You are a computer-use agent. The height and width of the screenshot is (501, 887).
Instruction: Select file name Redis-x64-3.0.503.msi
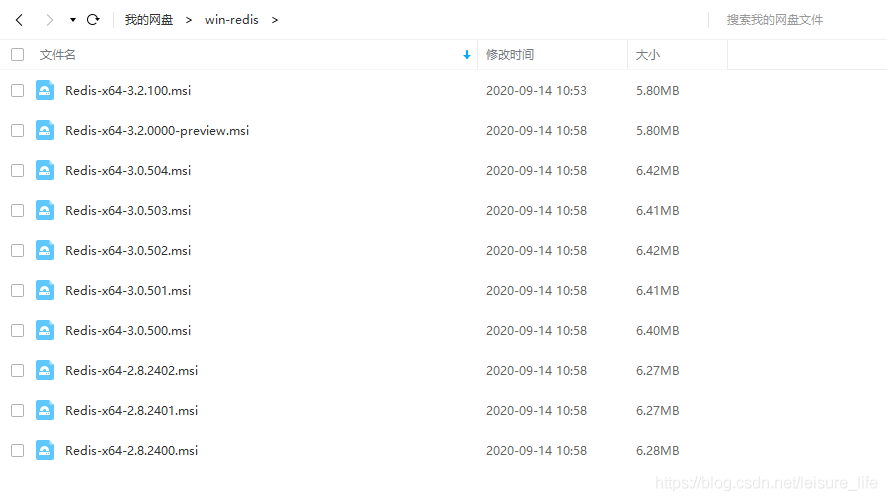128,210
